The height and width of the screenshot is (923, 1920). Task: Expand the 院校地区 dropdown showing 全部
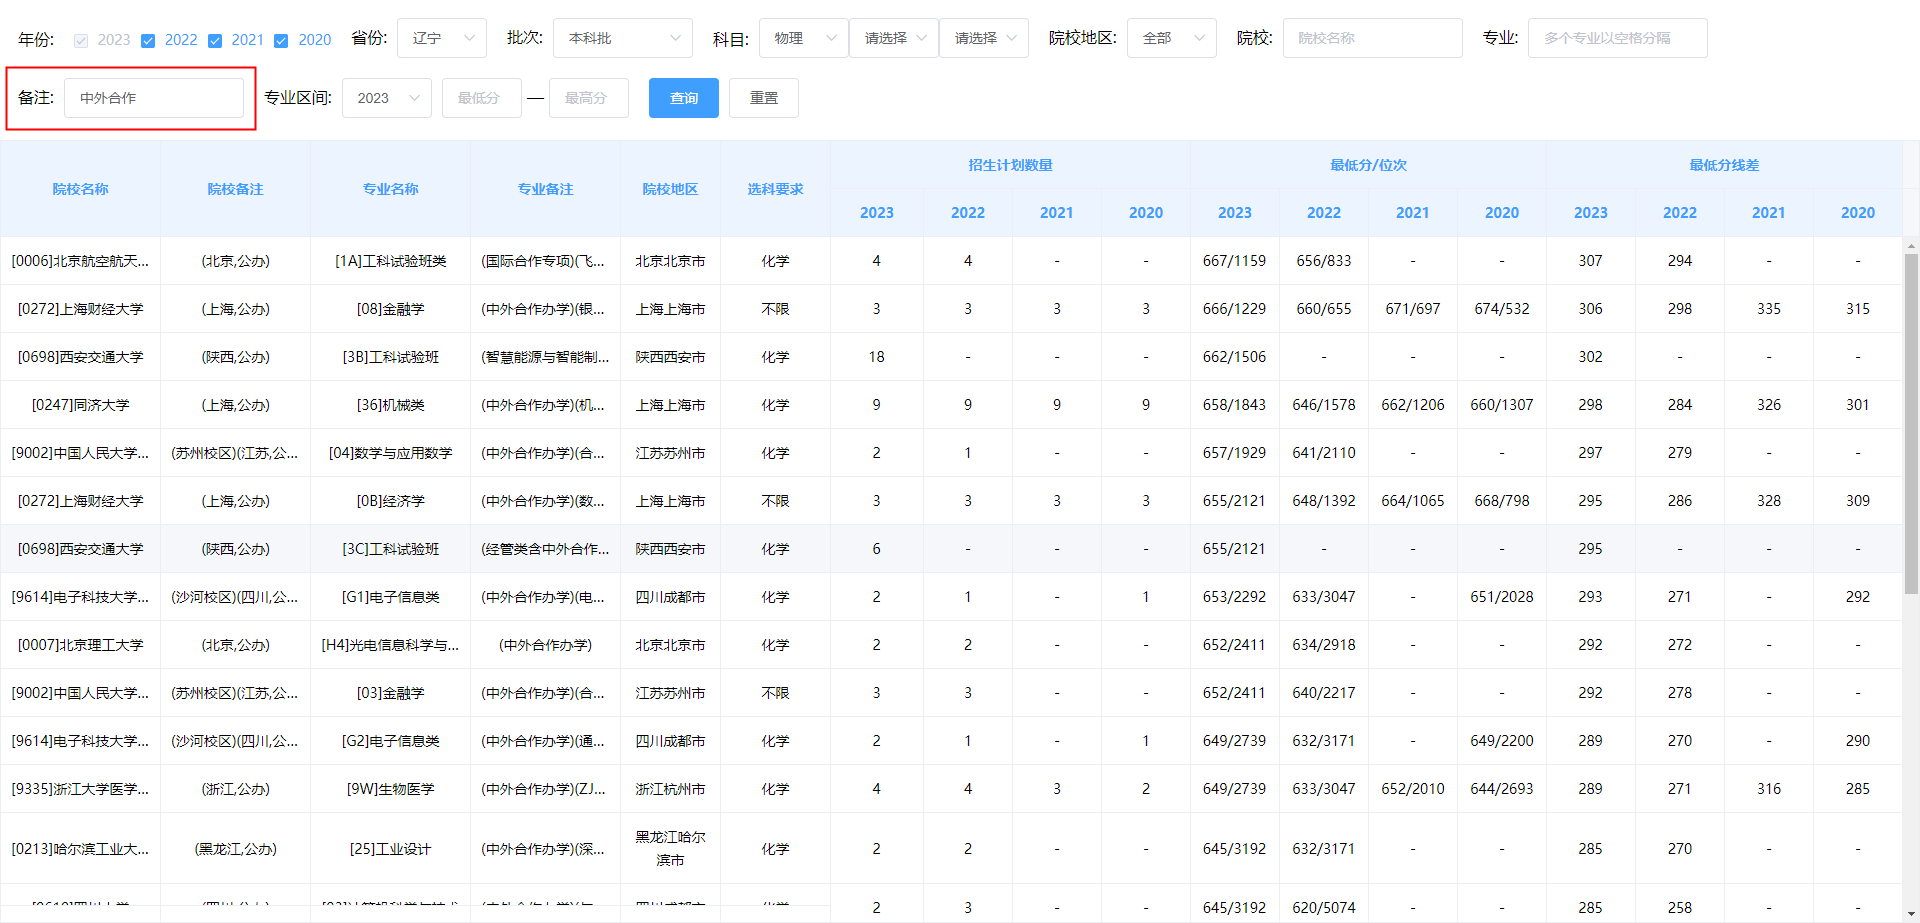[x=1171, y=37]
